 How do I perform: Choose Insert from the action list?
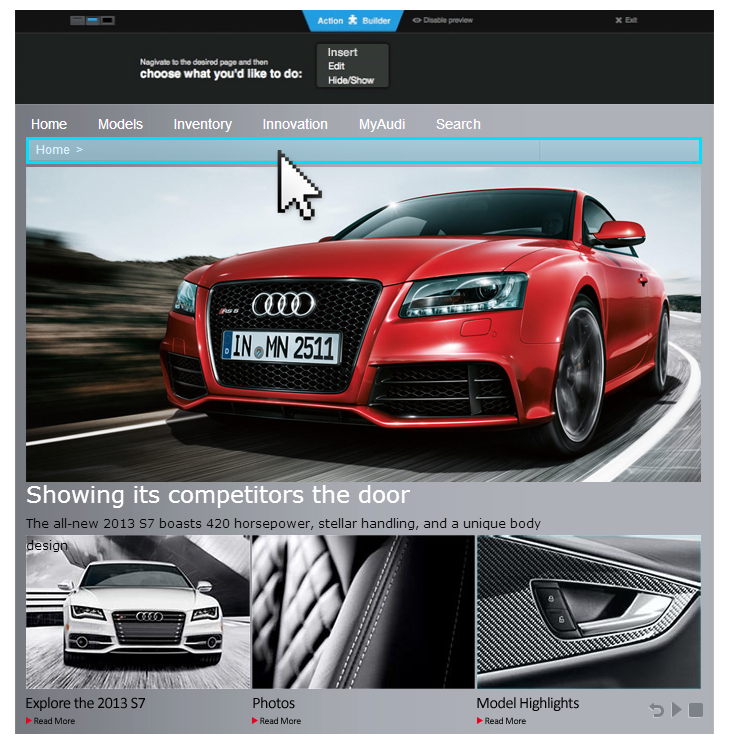343,52
